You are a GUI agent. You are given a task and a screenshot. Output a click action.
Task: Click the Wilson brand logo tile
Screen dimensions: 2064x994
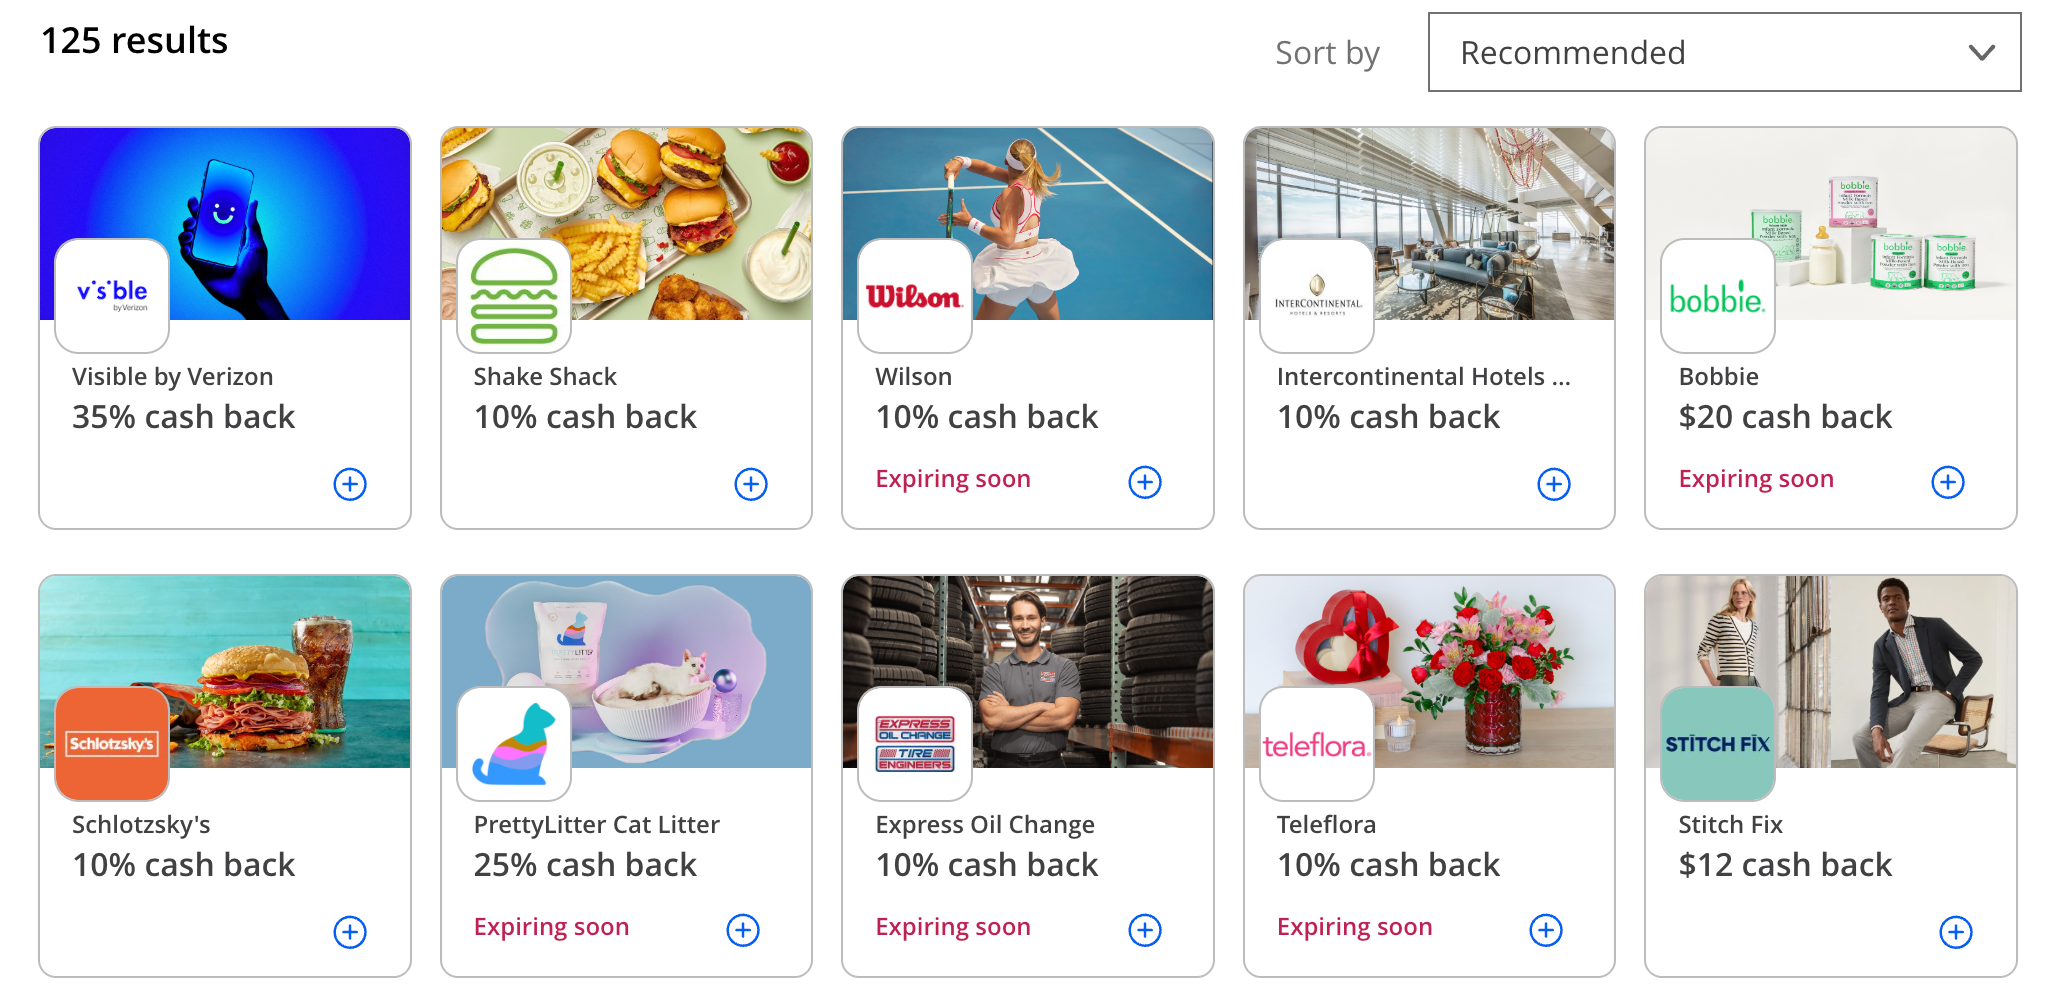[x=915, y=296]
